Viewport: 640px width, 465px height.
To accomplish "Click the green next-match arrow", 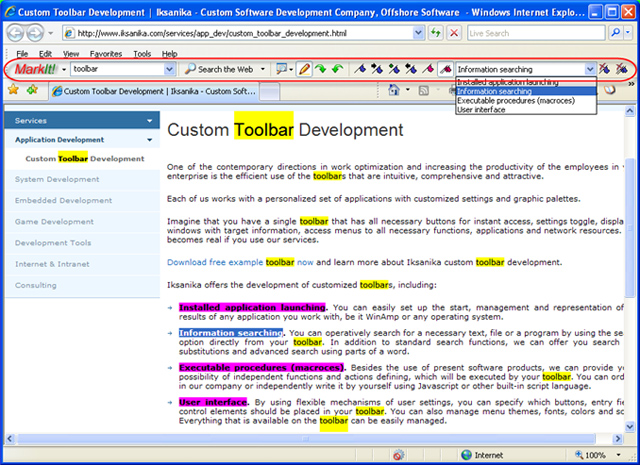I will point(320,69).
